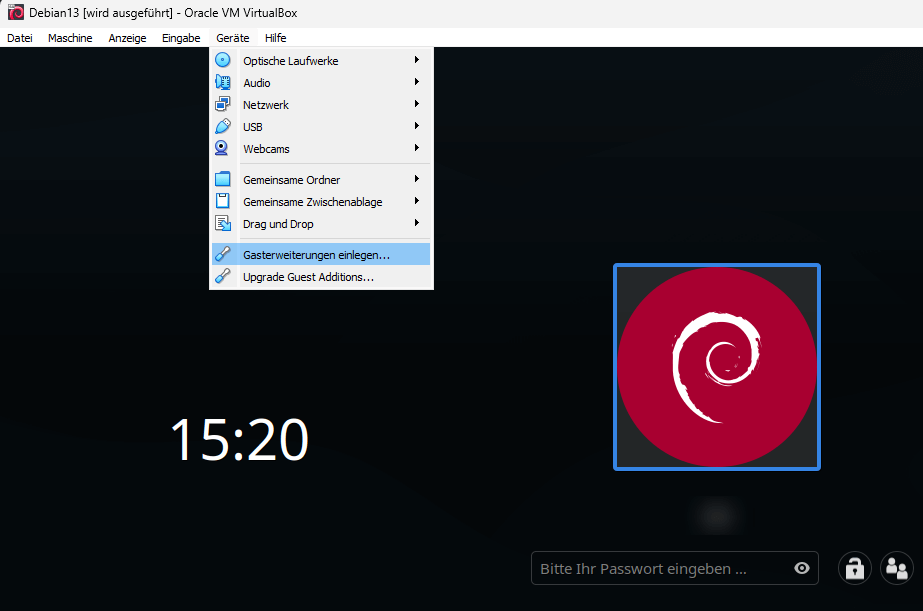Toggle password visibility with the eye icon
Viewport: 923px width, 611px height.
802,568
